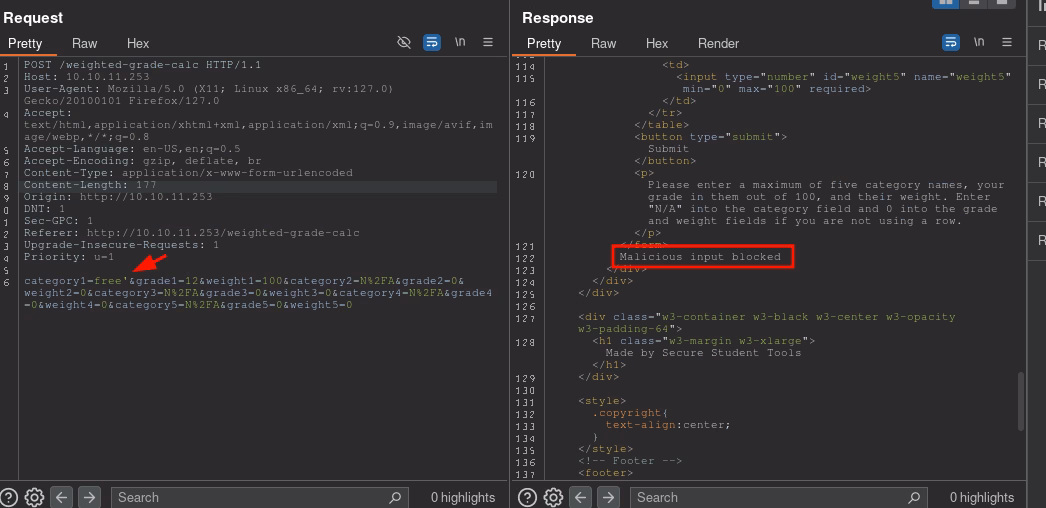Click the category1=free' body parameter
1046x508 pixels.
pos(76,281)
